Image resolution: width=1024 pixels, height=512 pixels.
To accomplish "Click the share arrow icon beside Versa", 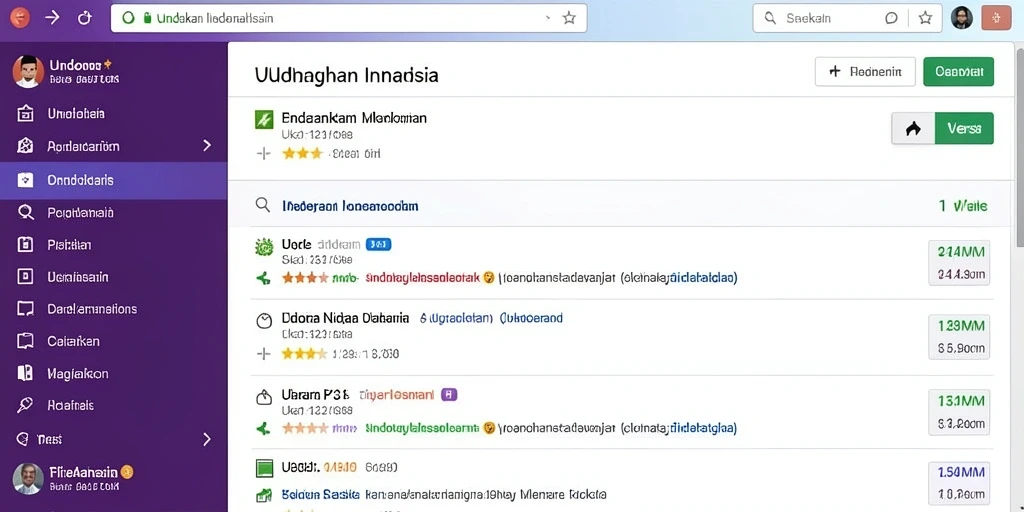I will coord(913,129).
